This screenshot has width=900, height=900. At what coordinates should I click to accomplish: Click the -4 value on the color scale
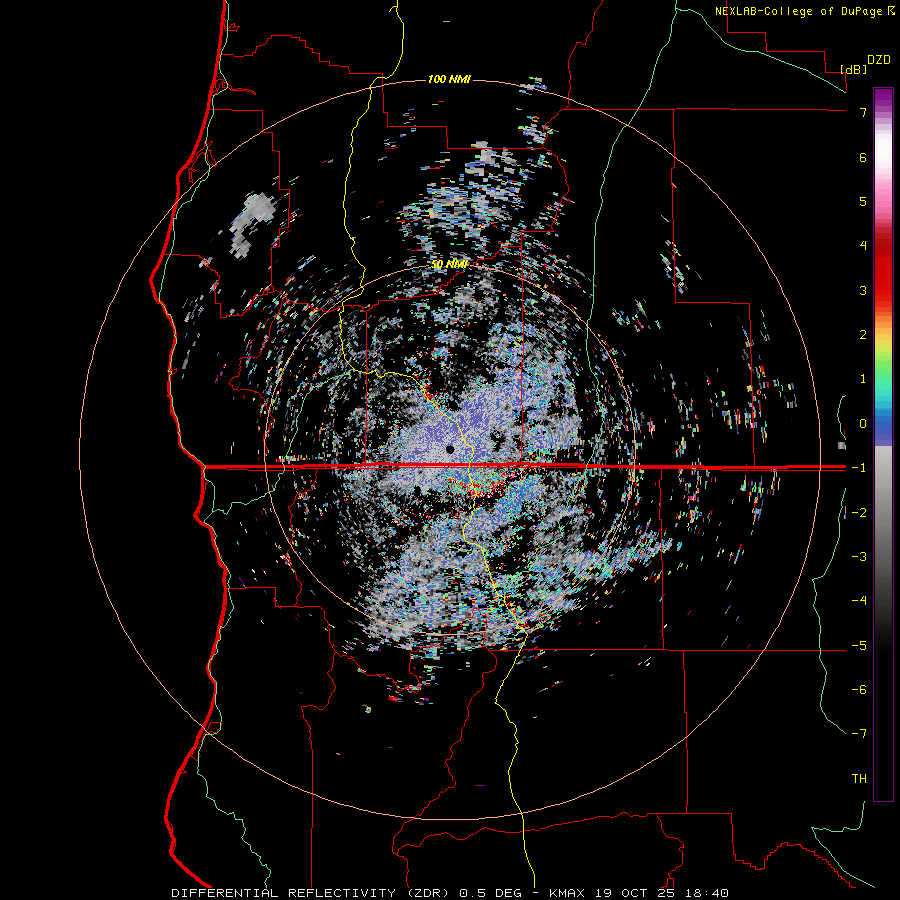tap(859, 601)
